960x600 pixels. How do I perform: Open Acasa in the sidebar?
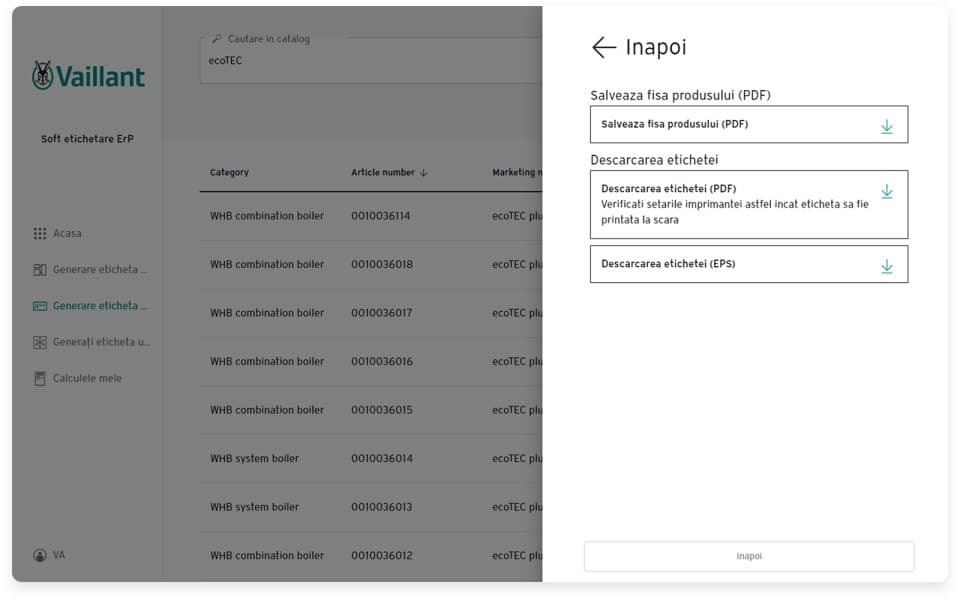click(x=67, y=234)
